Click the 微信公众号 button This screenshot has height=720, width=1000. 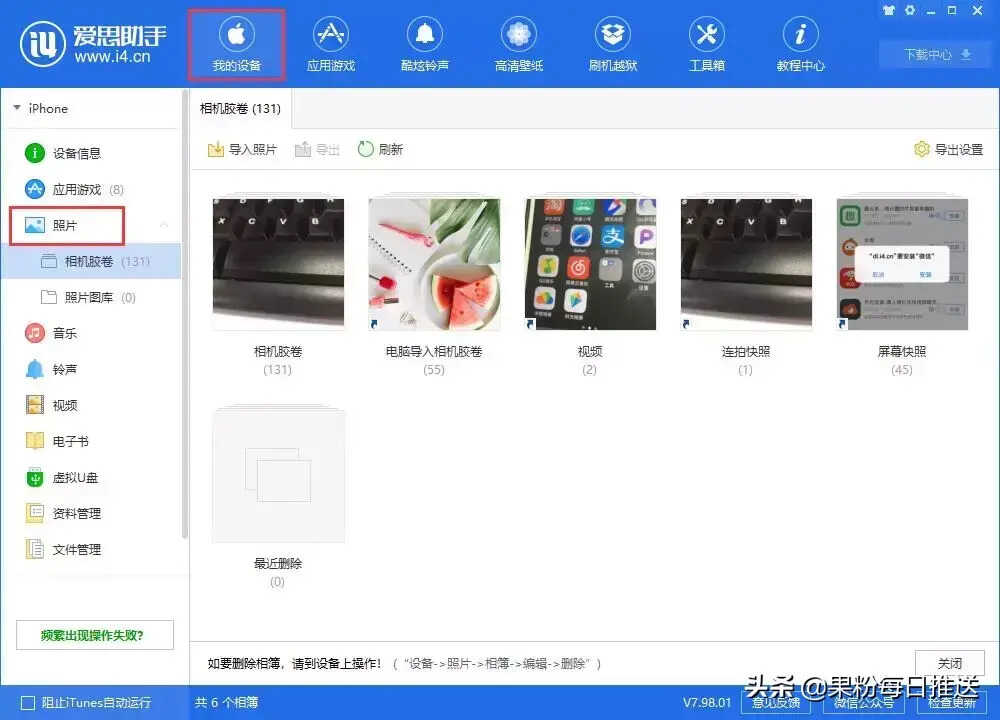pos(864,702)
